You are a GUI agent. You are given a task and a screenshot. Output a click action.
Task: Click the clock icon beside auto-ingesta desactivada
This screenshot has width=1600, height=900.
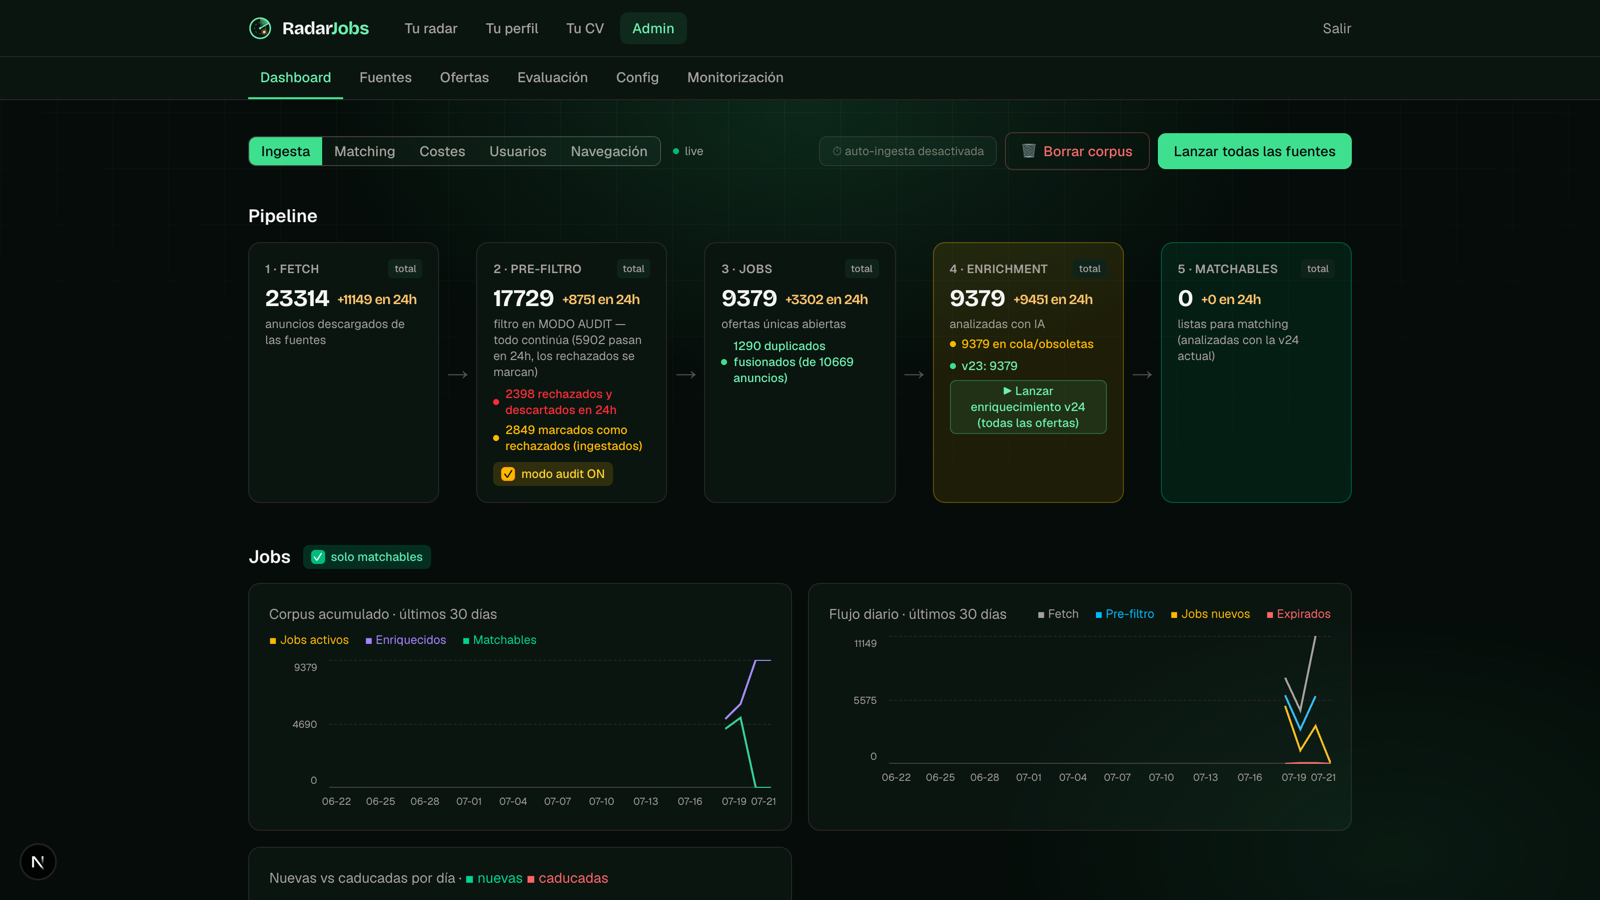click(837, 152)
